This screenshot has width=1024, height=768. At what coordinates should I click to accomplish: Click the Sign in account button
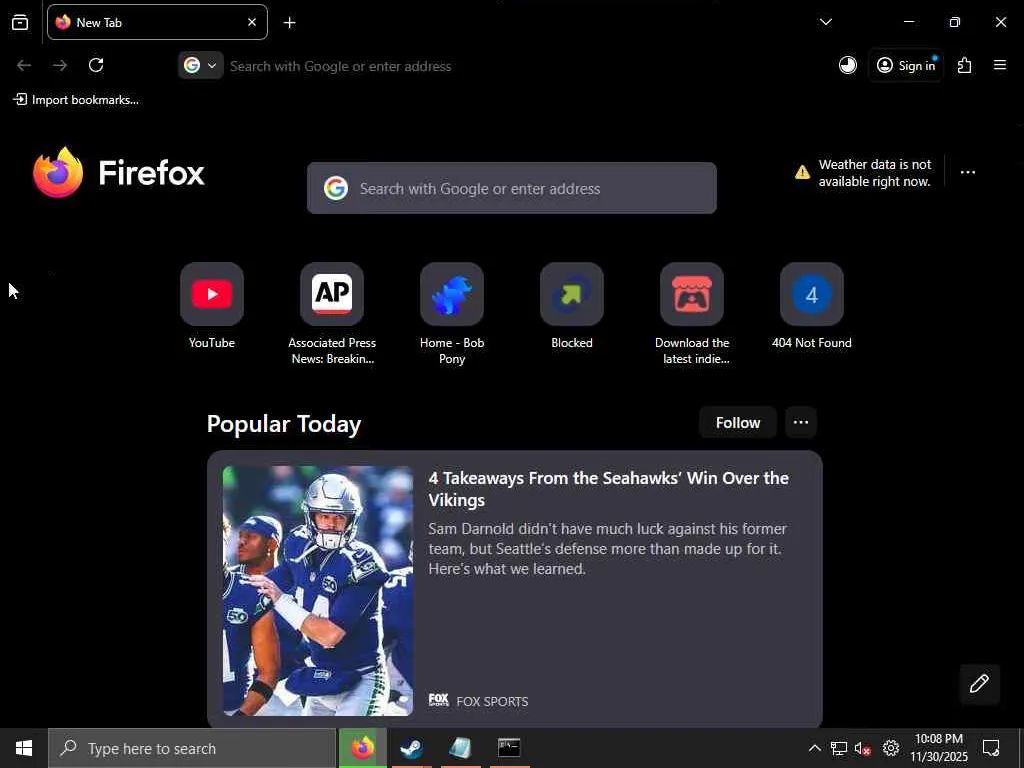click(x=906, y=65)
